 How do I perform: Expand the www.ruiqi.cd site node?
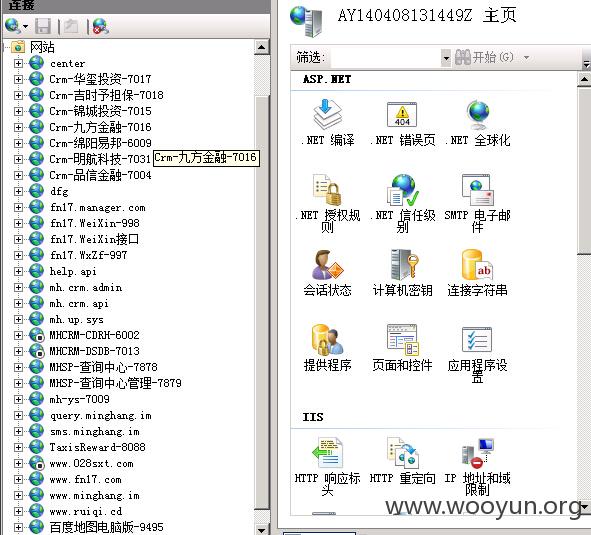(x=18, y=512)
